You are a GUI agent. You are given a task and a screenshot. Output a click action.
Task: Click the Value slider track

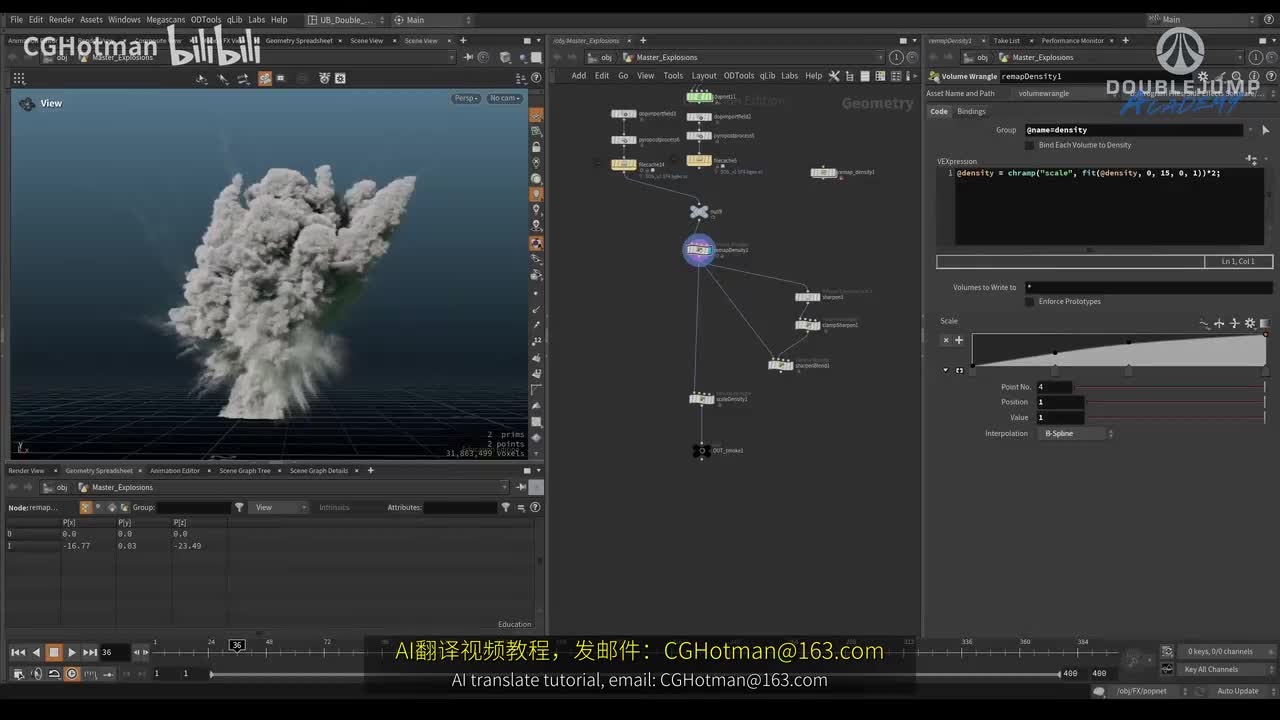(x=1178, y=417)
